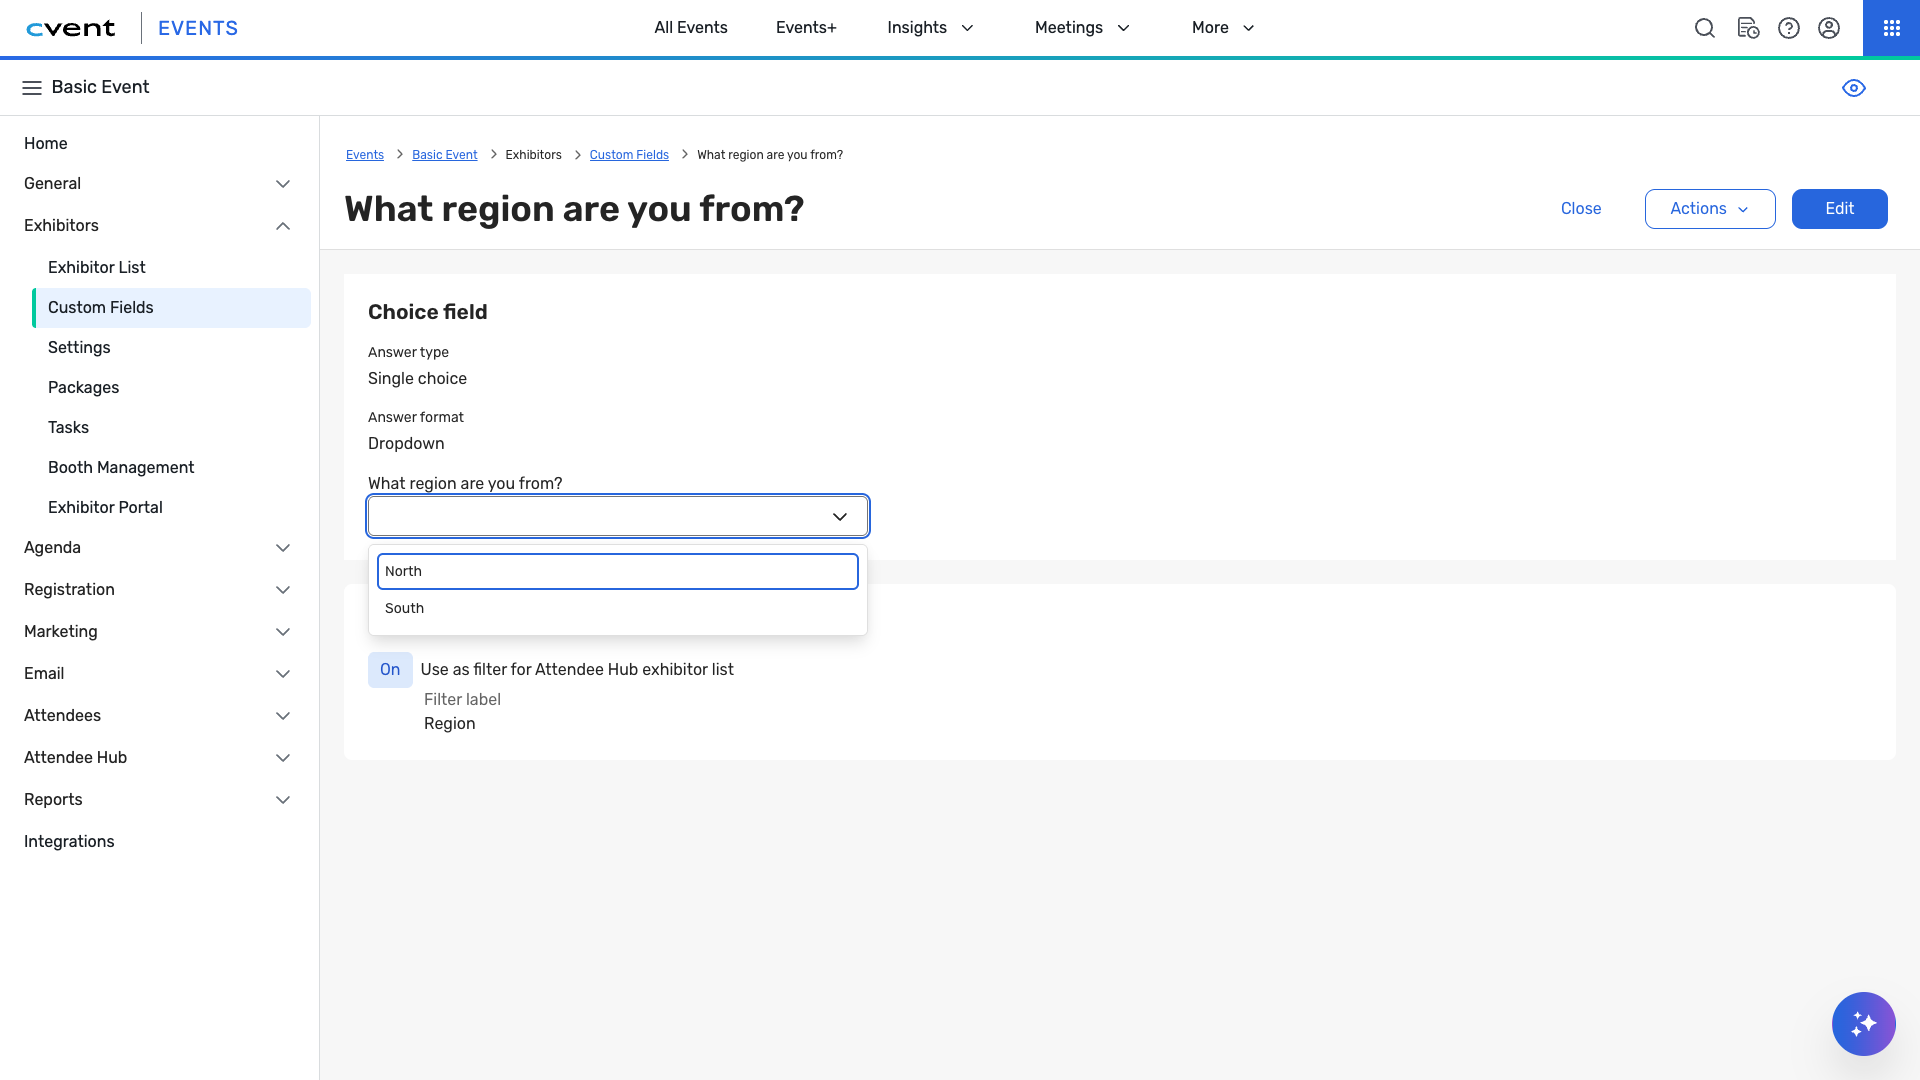Toggle the Attendee Hub filter switch On

[x=390, y=670]
